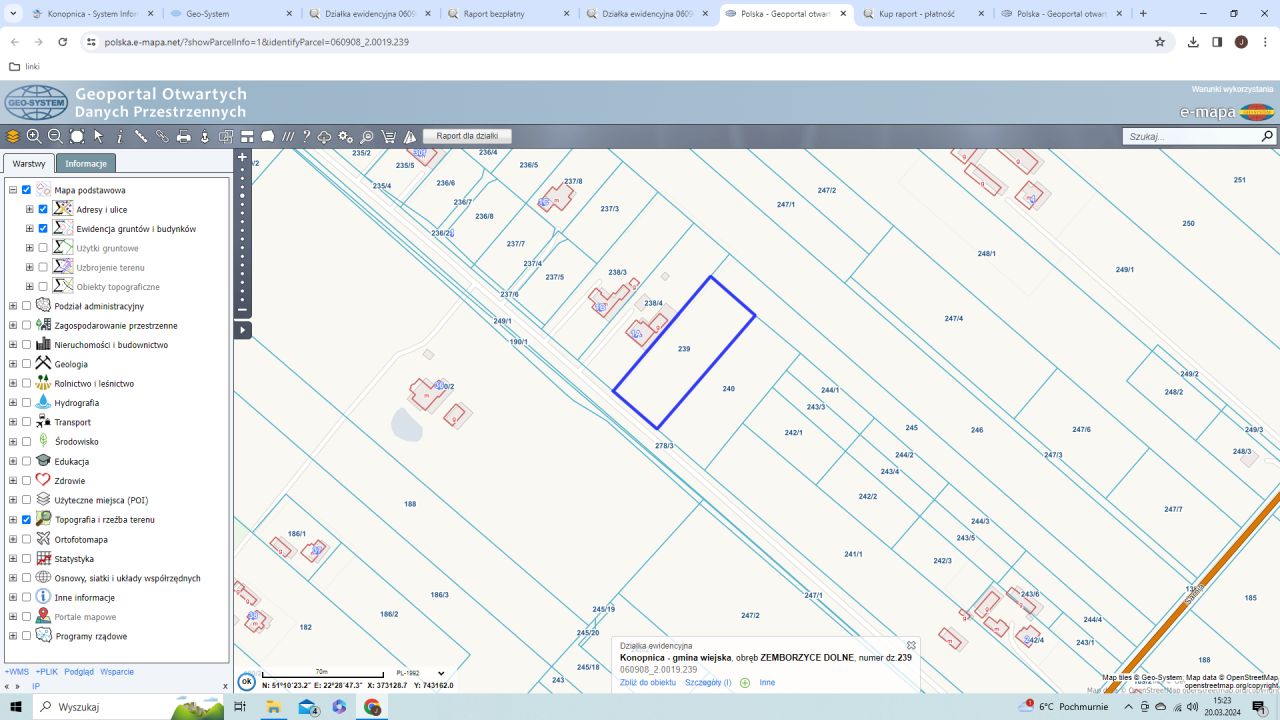Click the green plus icon in parcel popup

745,683
